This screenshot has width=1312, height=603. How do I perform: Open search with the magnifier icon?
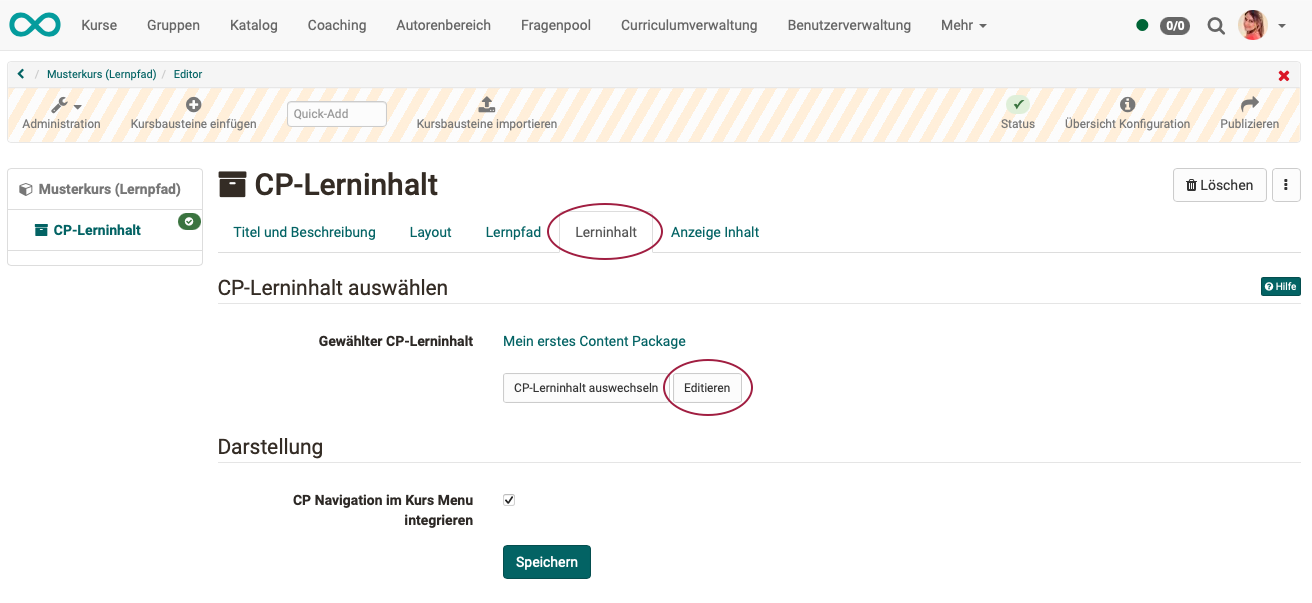pos(1215,25)
